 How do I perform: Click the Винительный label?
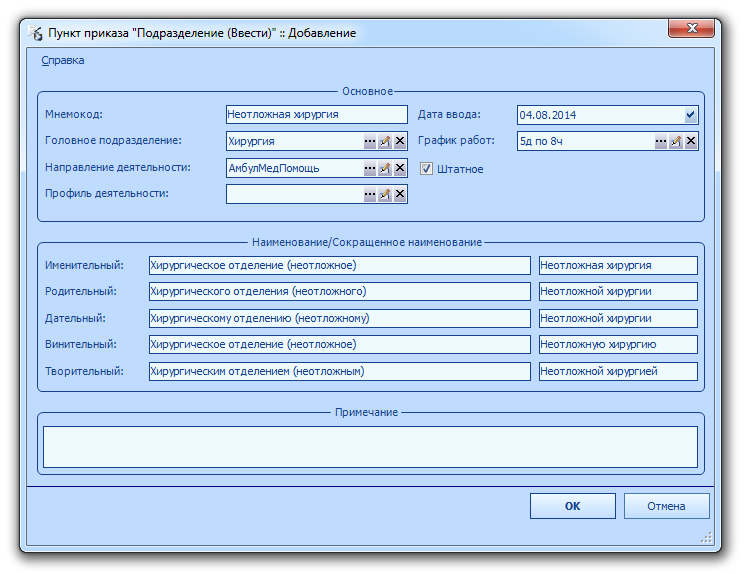pyautogui.click(x=80, y=344)
